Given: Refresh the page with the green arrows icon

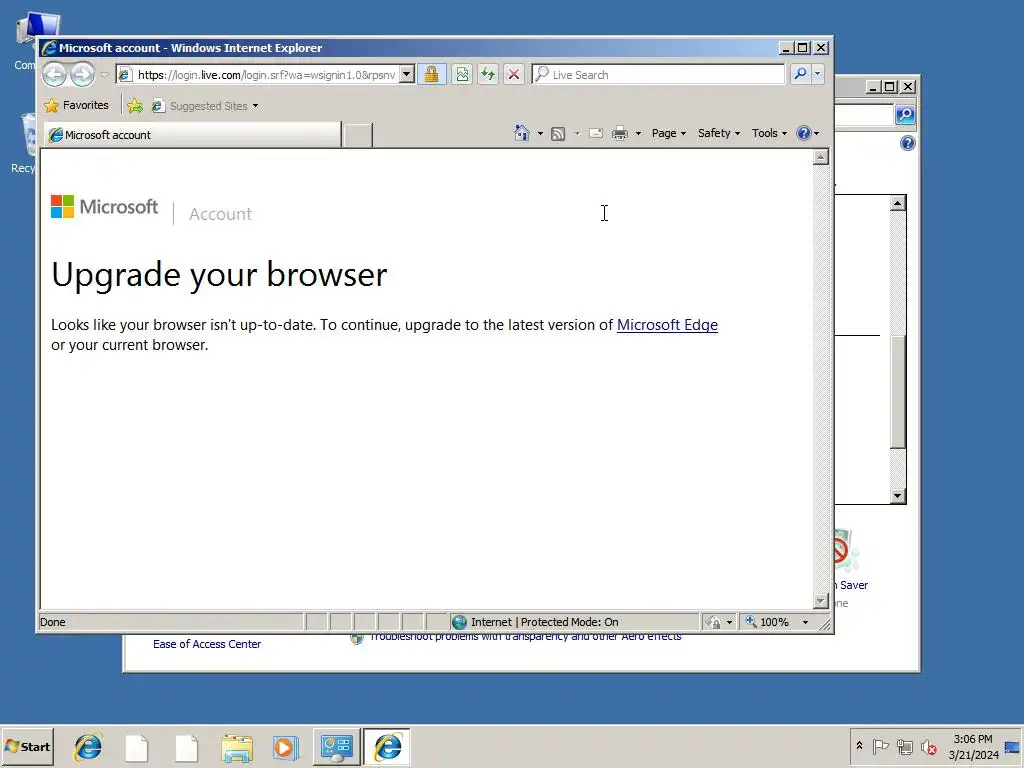Looking at the screenshot, I should pos(488,74).
